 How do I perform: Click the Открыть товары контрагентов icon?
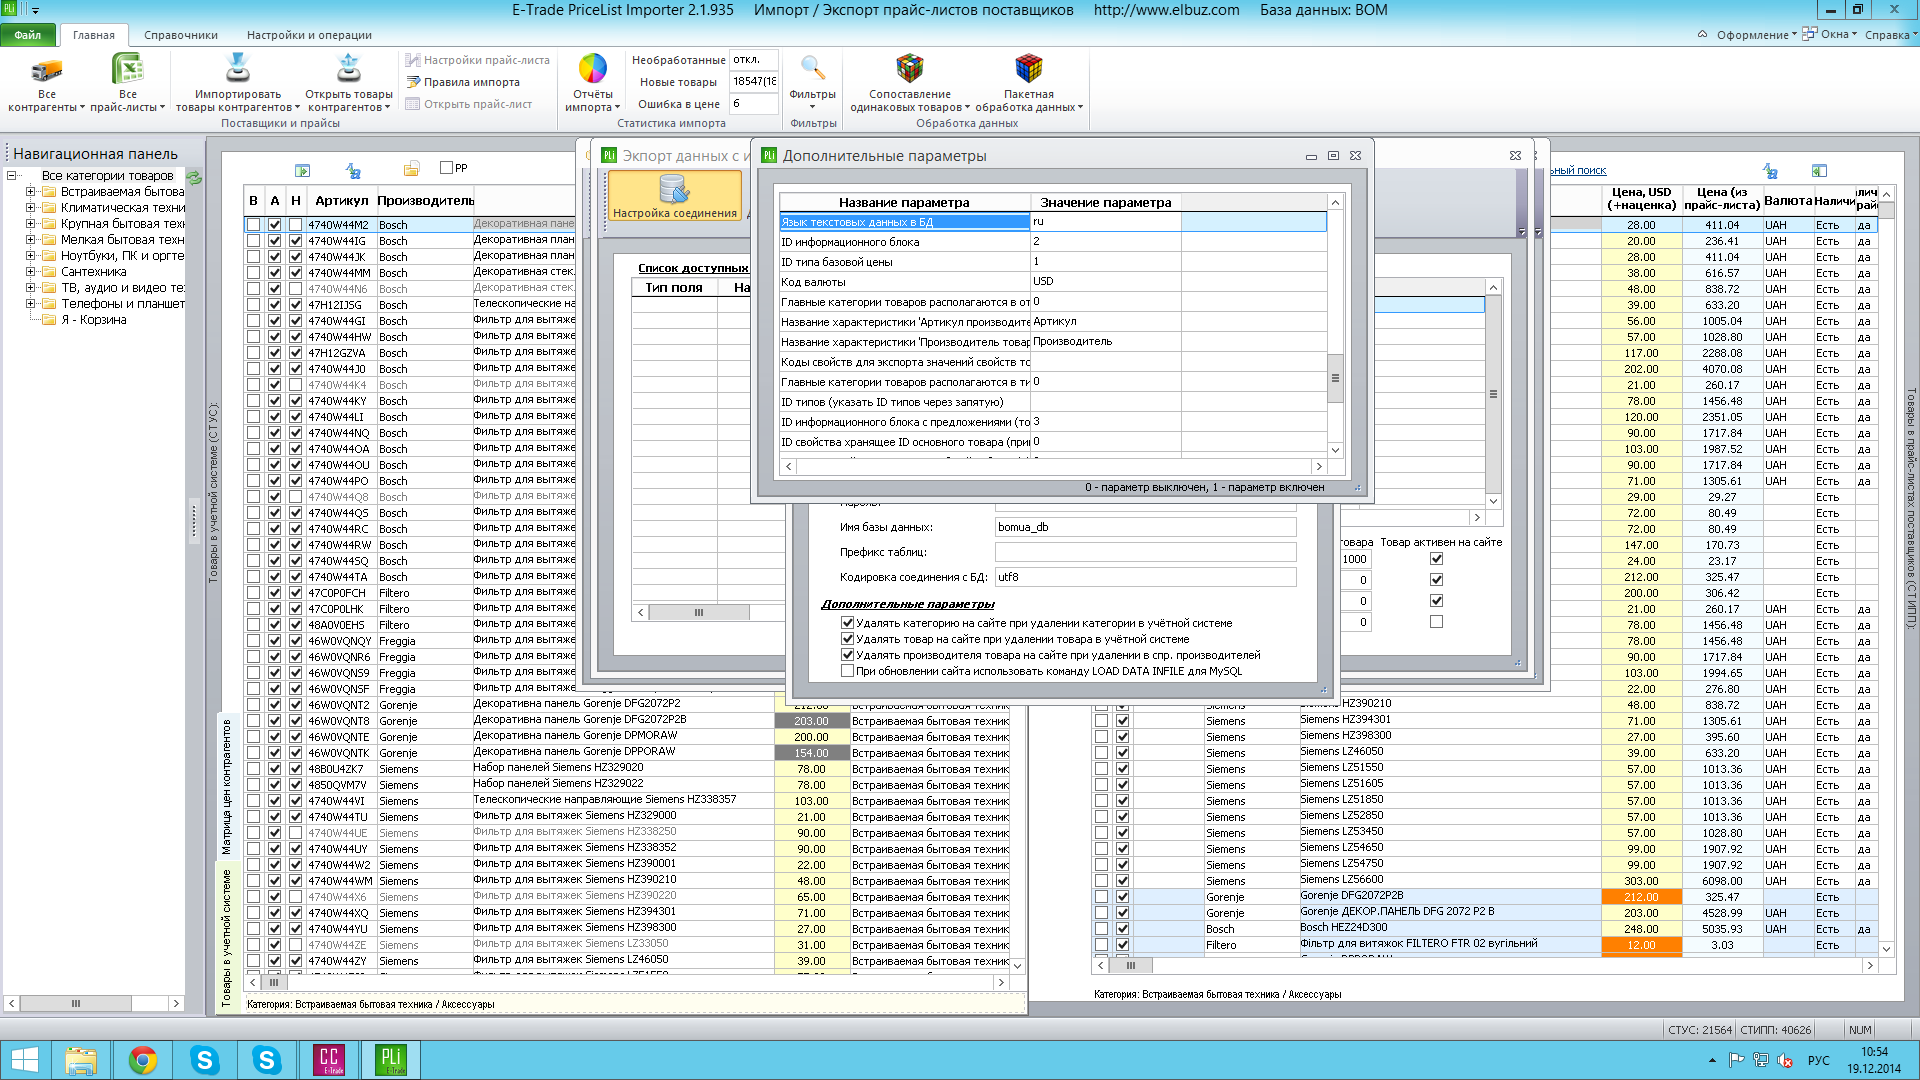coord(348,68)
